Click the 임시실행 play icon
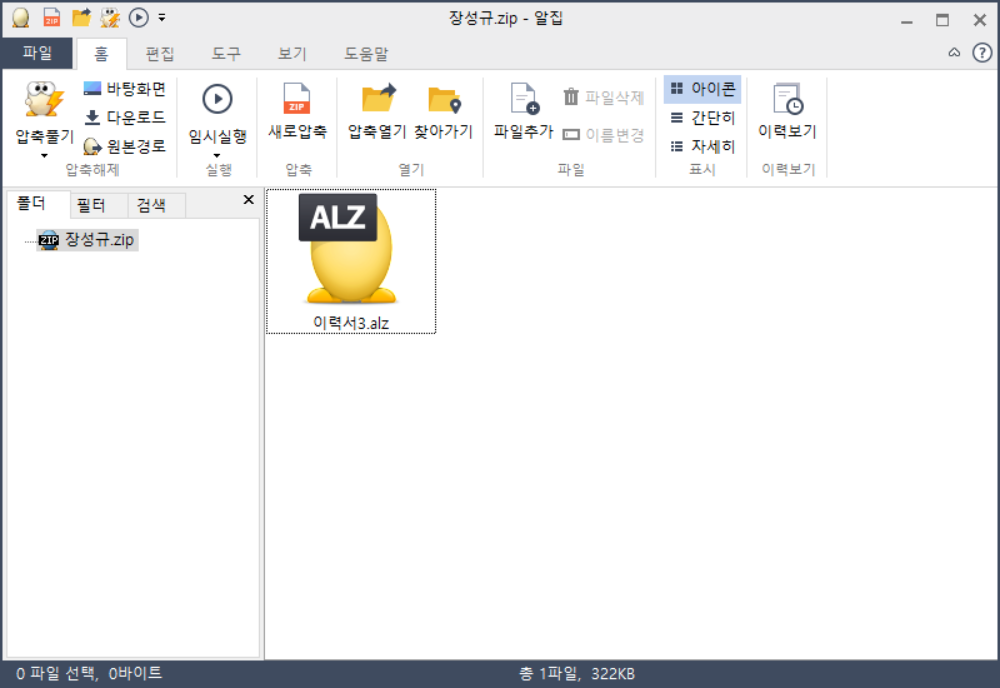 217,99
